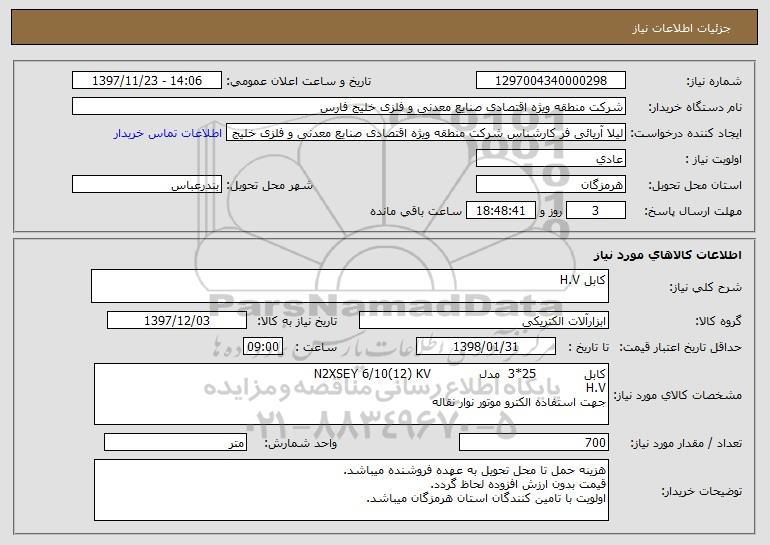Screen dimensions: 770x545
Task: Select the remaining days field showing 3
Action: coord(596,210)
